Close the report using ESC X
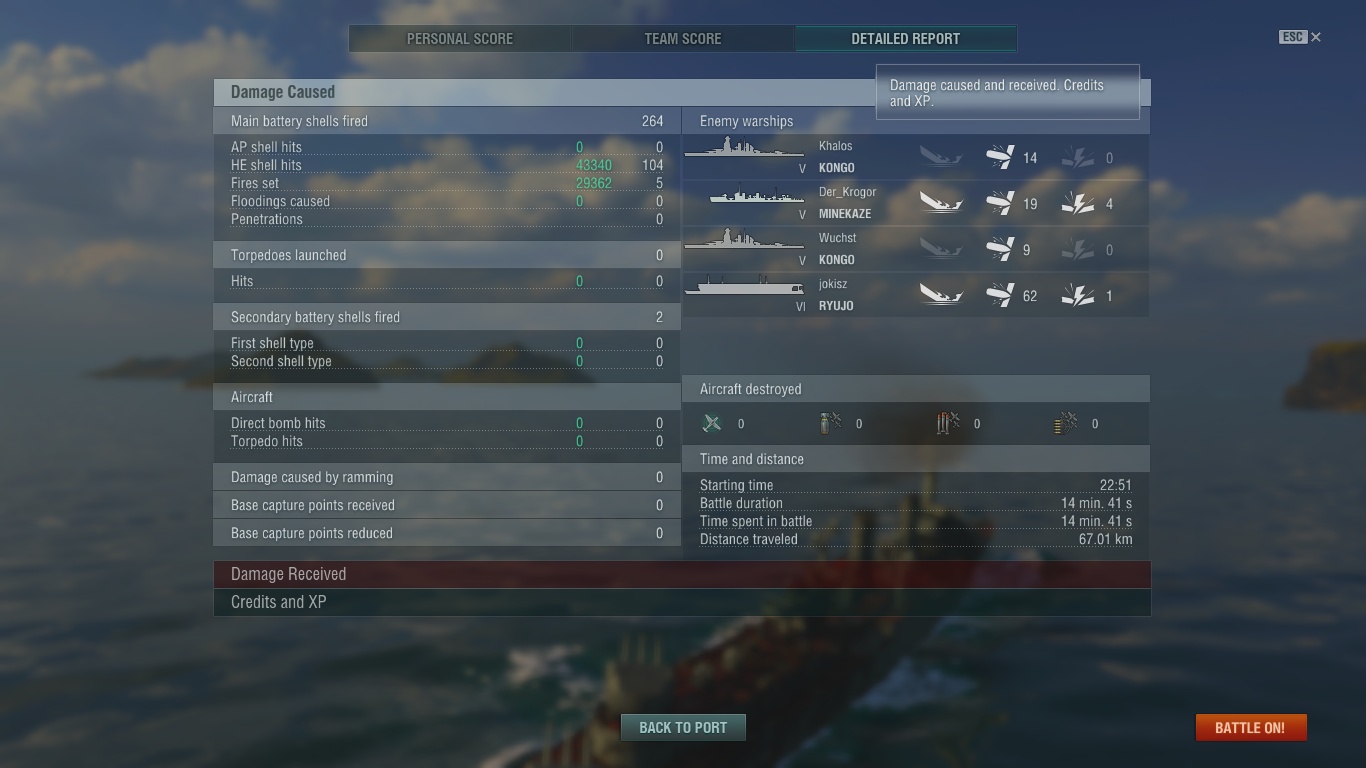1366x768 pixels. click(x=1300, y=37)
